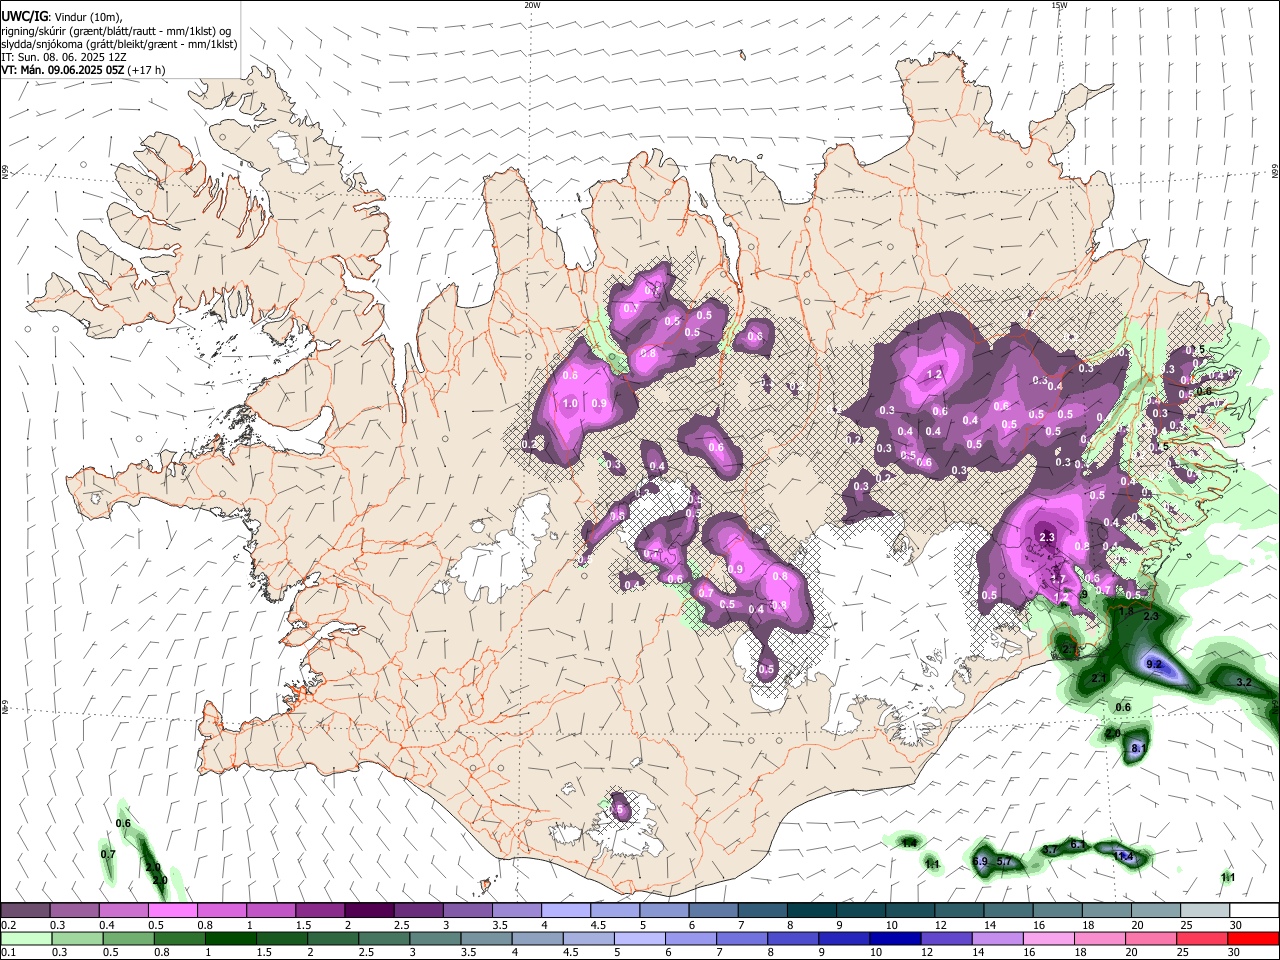Click the 3.2 rain value label
The image size is (1280, 960).
pyautogui.click(x=1244, y=682)
